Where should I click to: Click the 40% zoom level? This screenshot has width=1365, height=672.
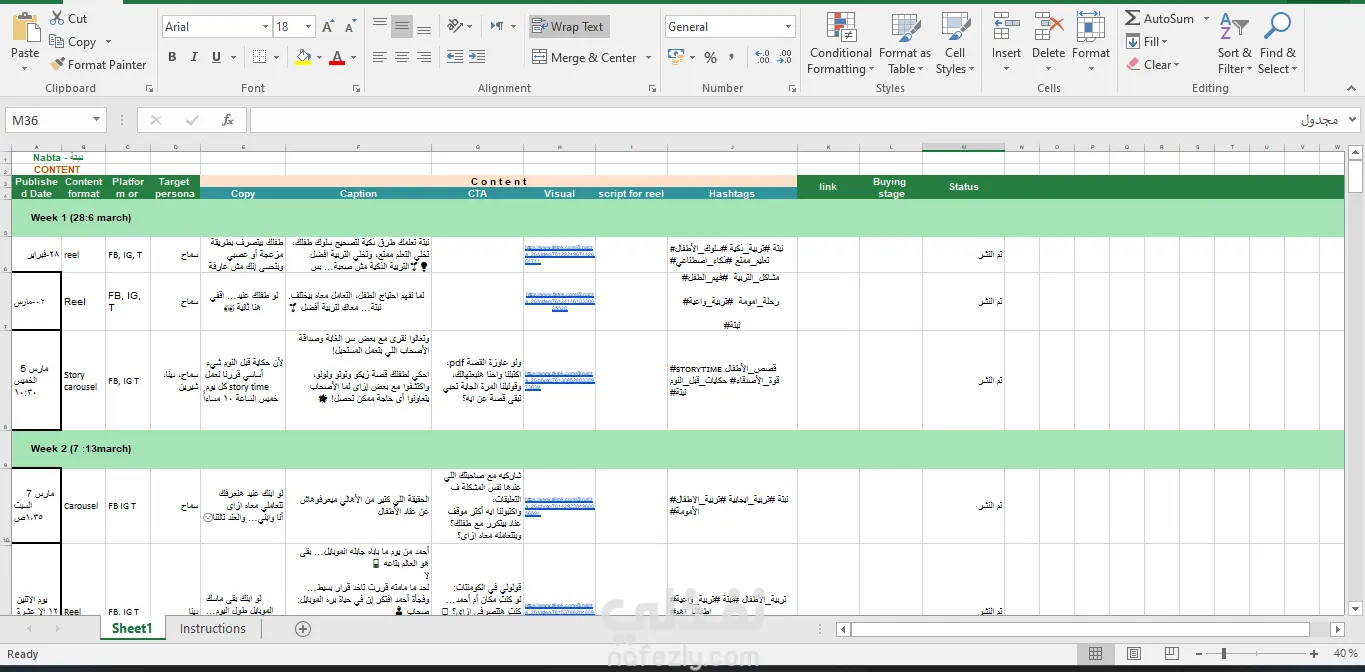click(1344, 654)
